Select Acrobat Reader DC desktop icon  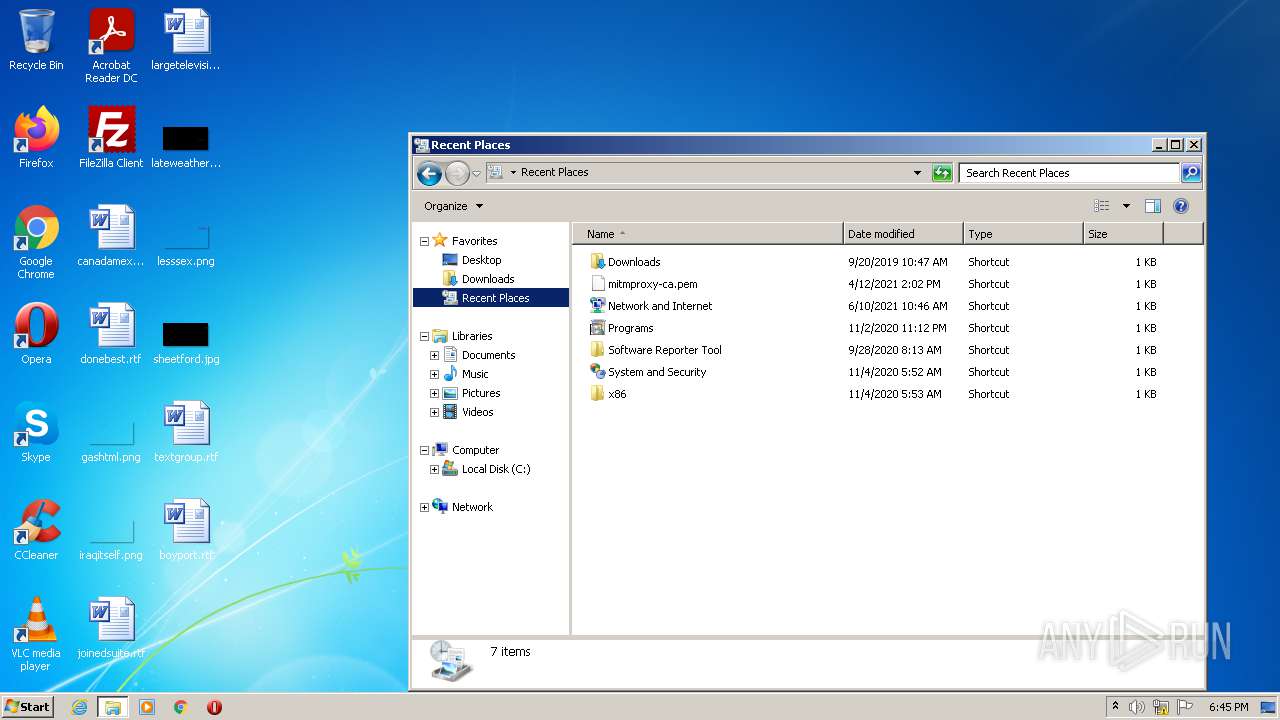(111, 45)
